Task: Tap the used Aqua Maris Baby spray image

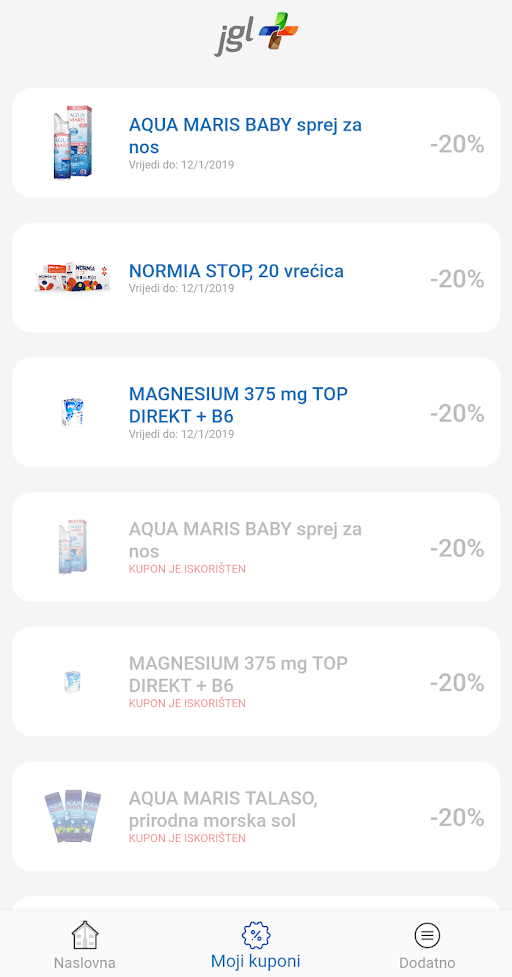Action: 72,546
